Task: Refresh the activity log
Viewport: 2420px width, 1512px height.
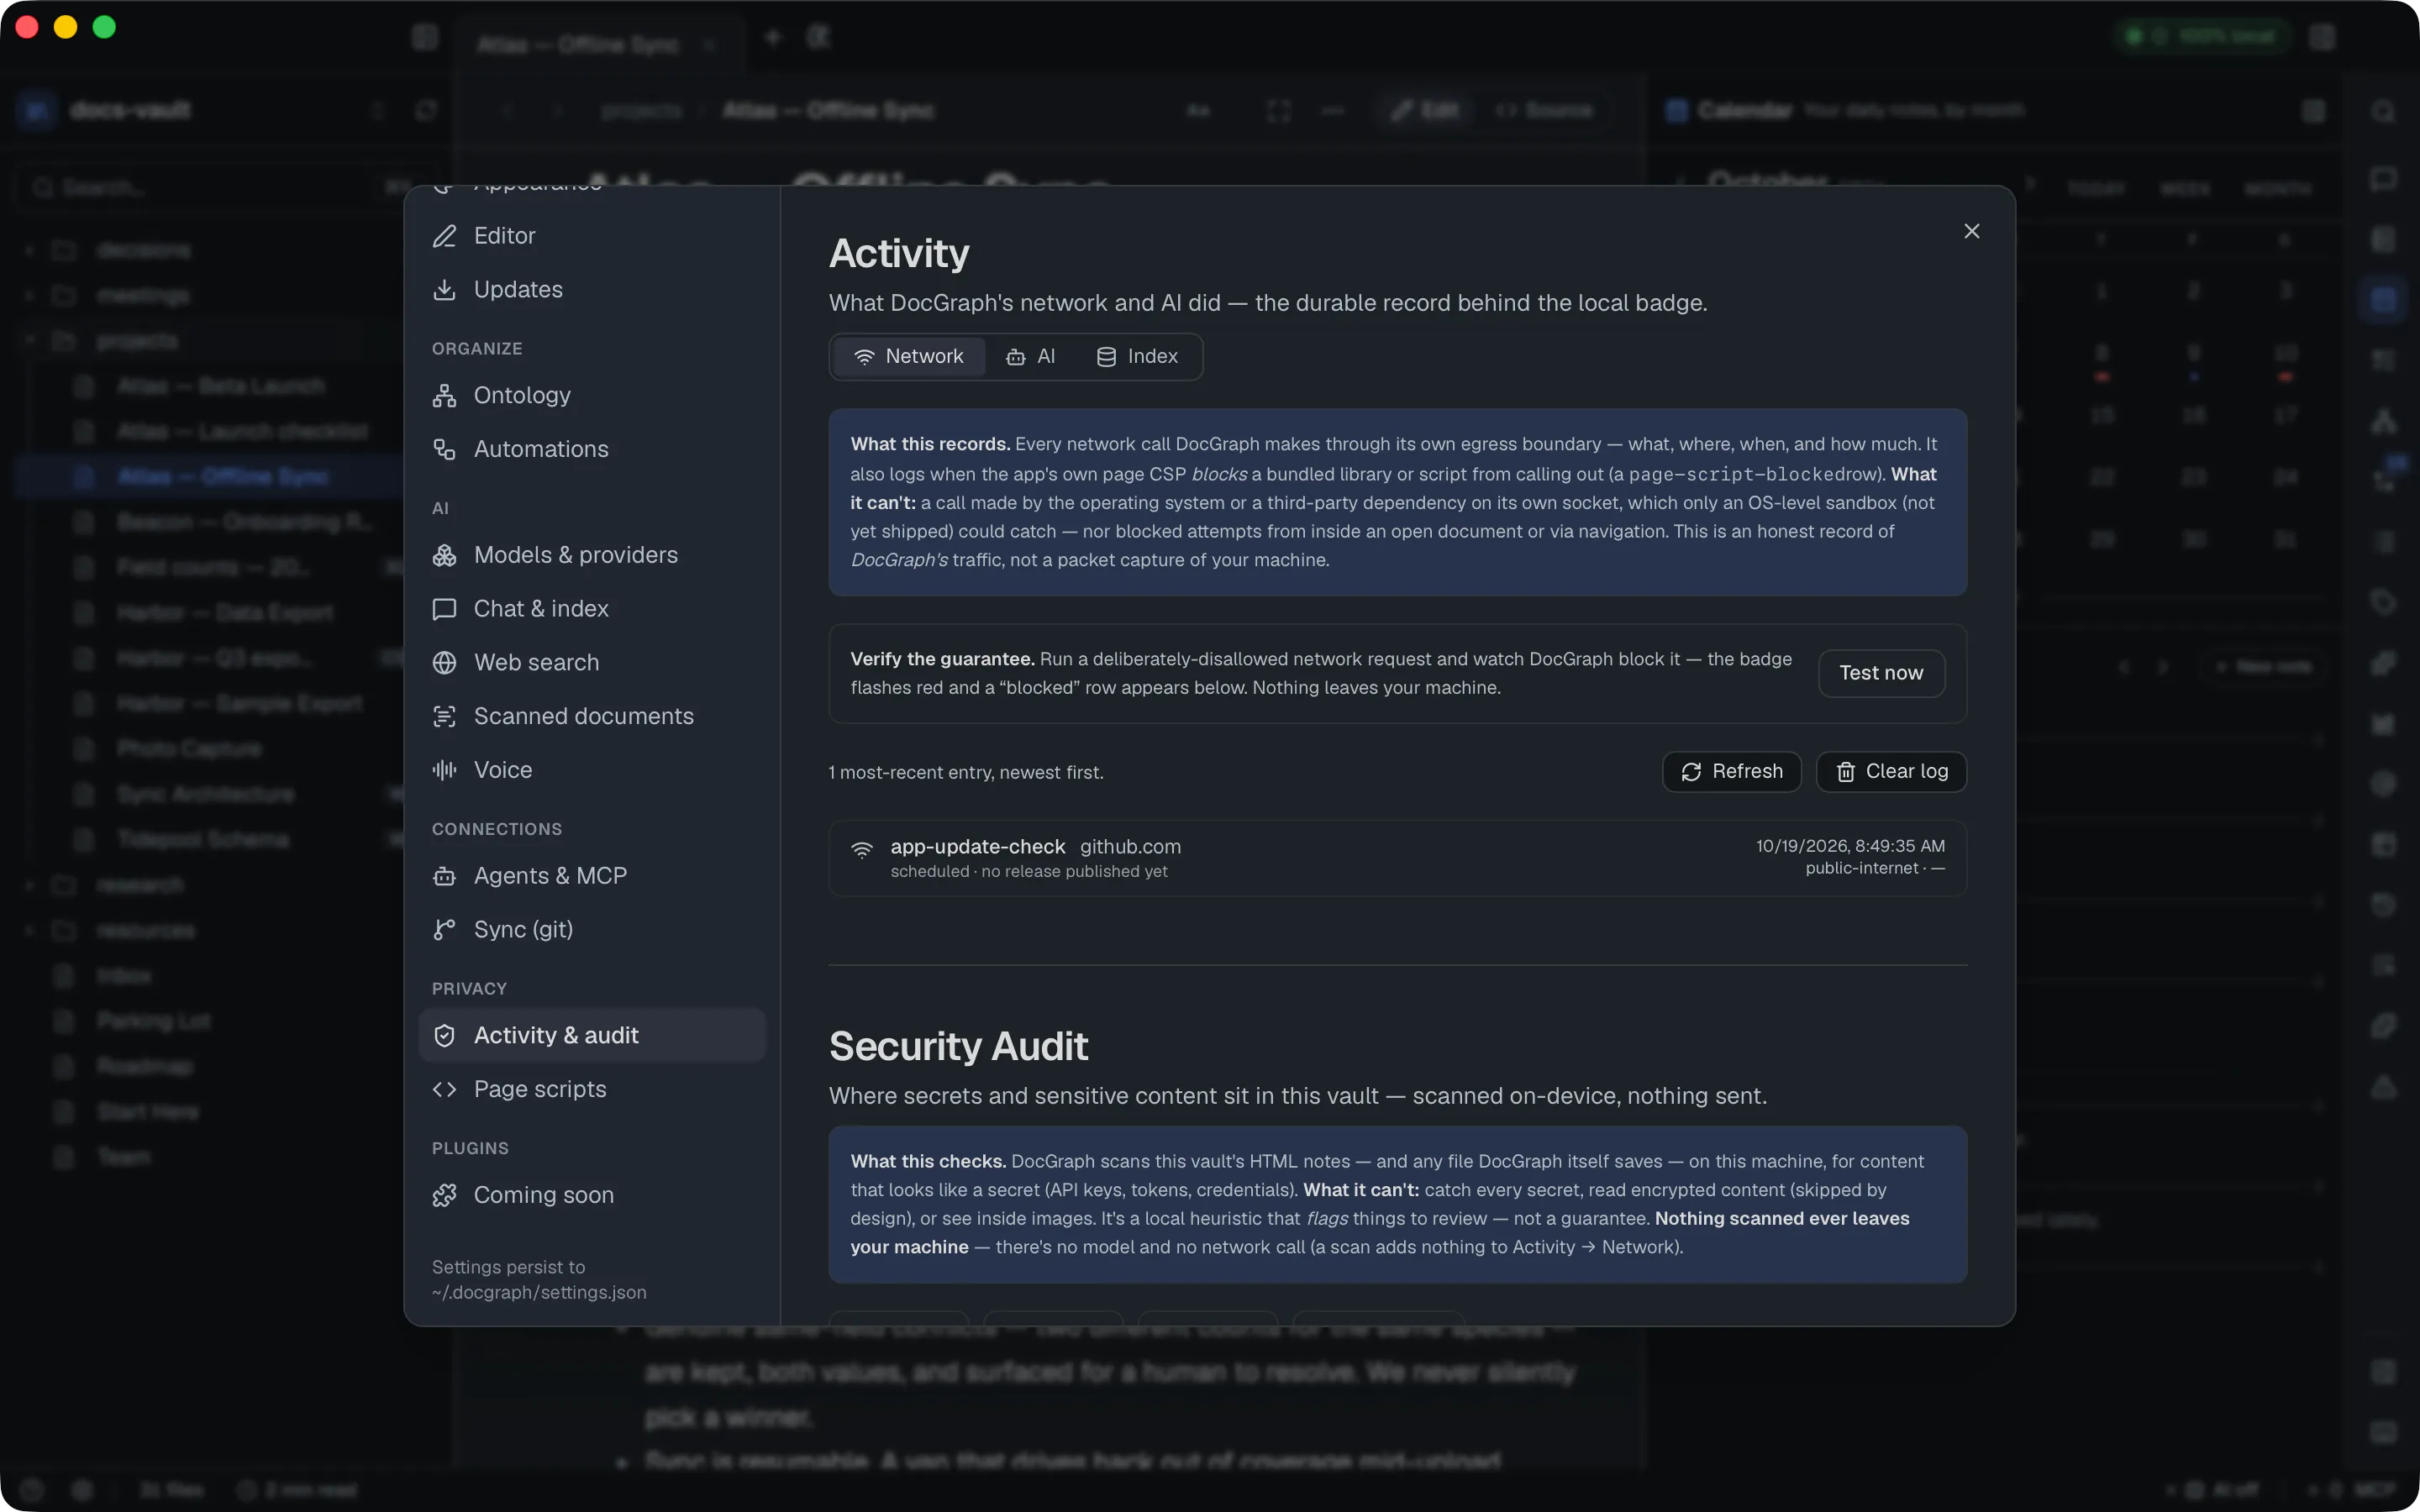Action: [1732, 772]
